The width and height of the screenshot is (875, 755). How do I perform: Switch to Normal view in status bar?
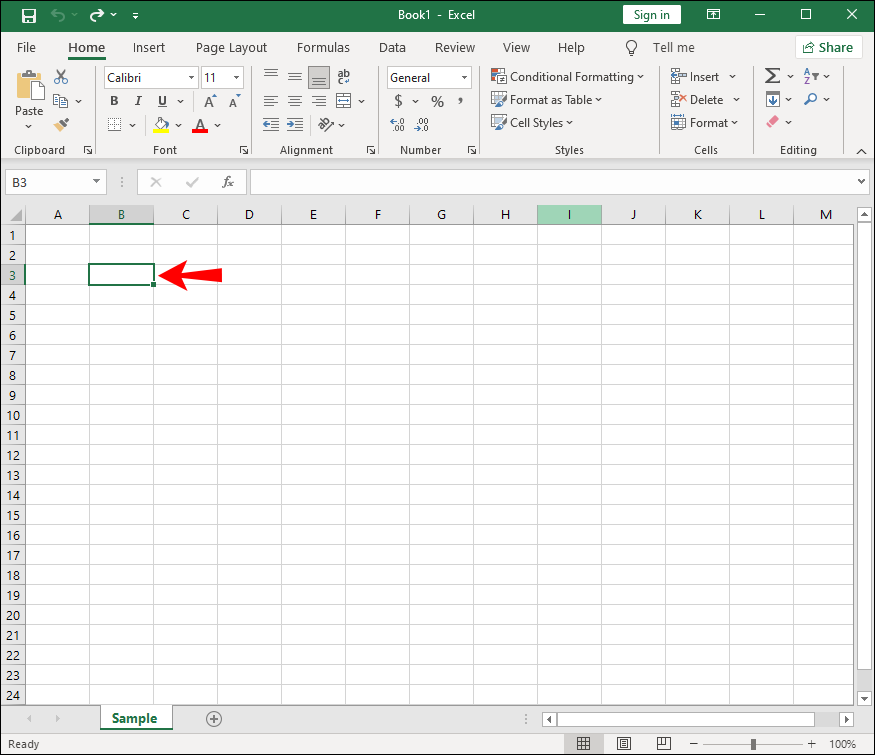click(x=584, y=744)
